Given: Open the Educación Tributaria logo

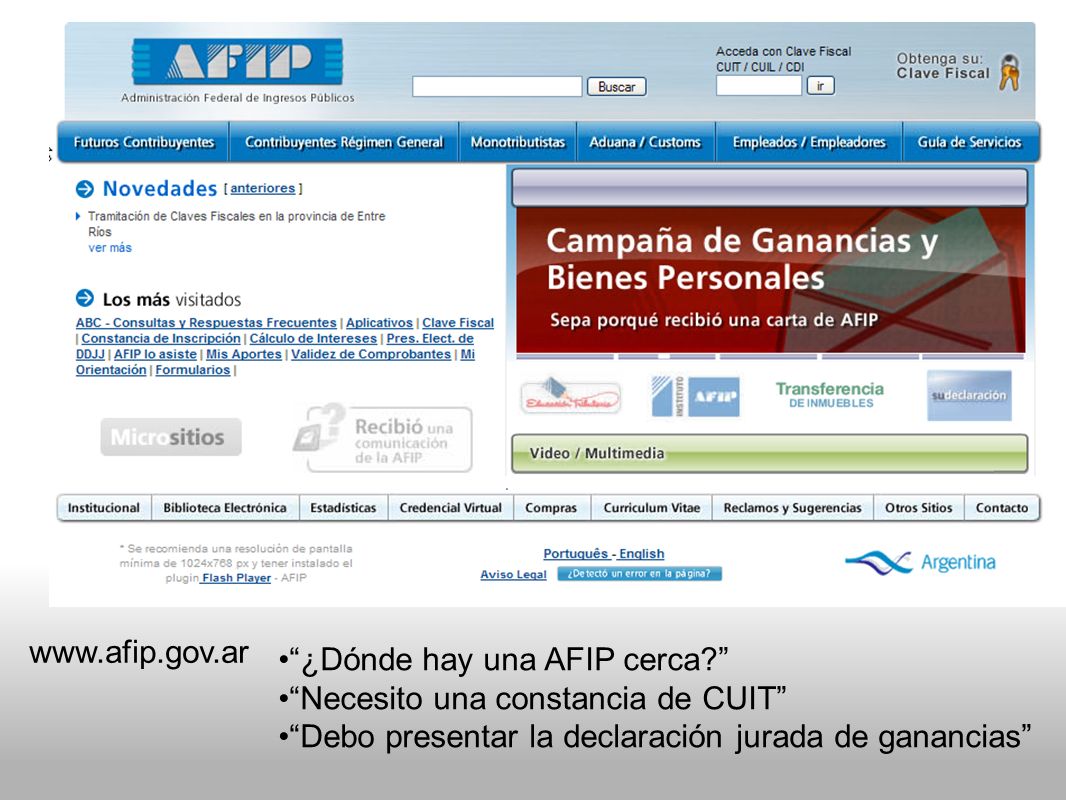Looking at the screenshot, I should click(571, 396).
